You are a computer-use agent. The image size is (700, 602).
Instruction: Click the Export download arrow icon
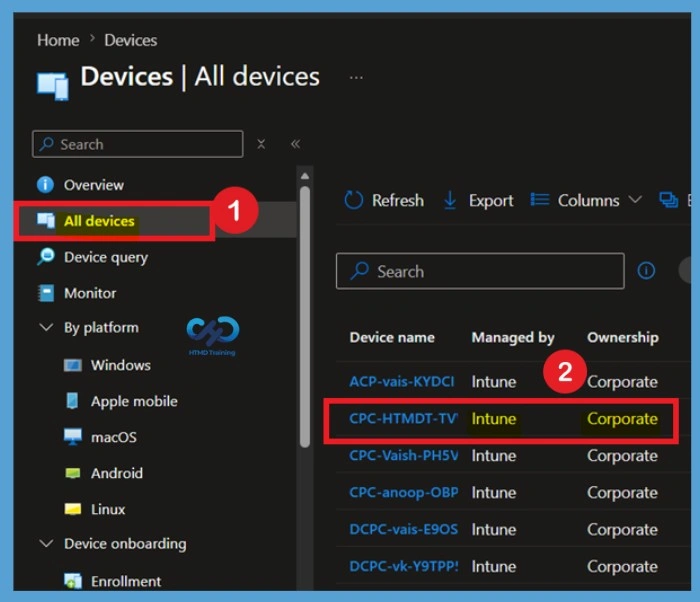coord(450,200)
